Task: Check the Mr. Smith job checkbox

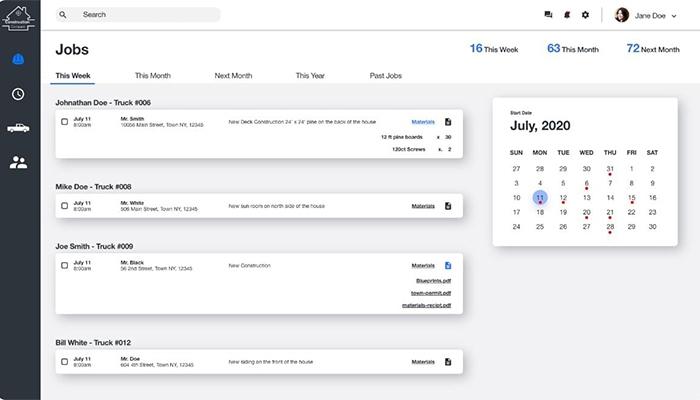Action: coord(65,121)
